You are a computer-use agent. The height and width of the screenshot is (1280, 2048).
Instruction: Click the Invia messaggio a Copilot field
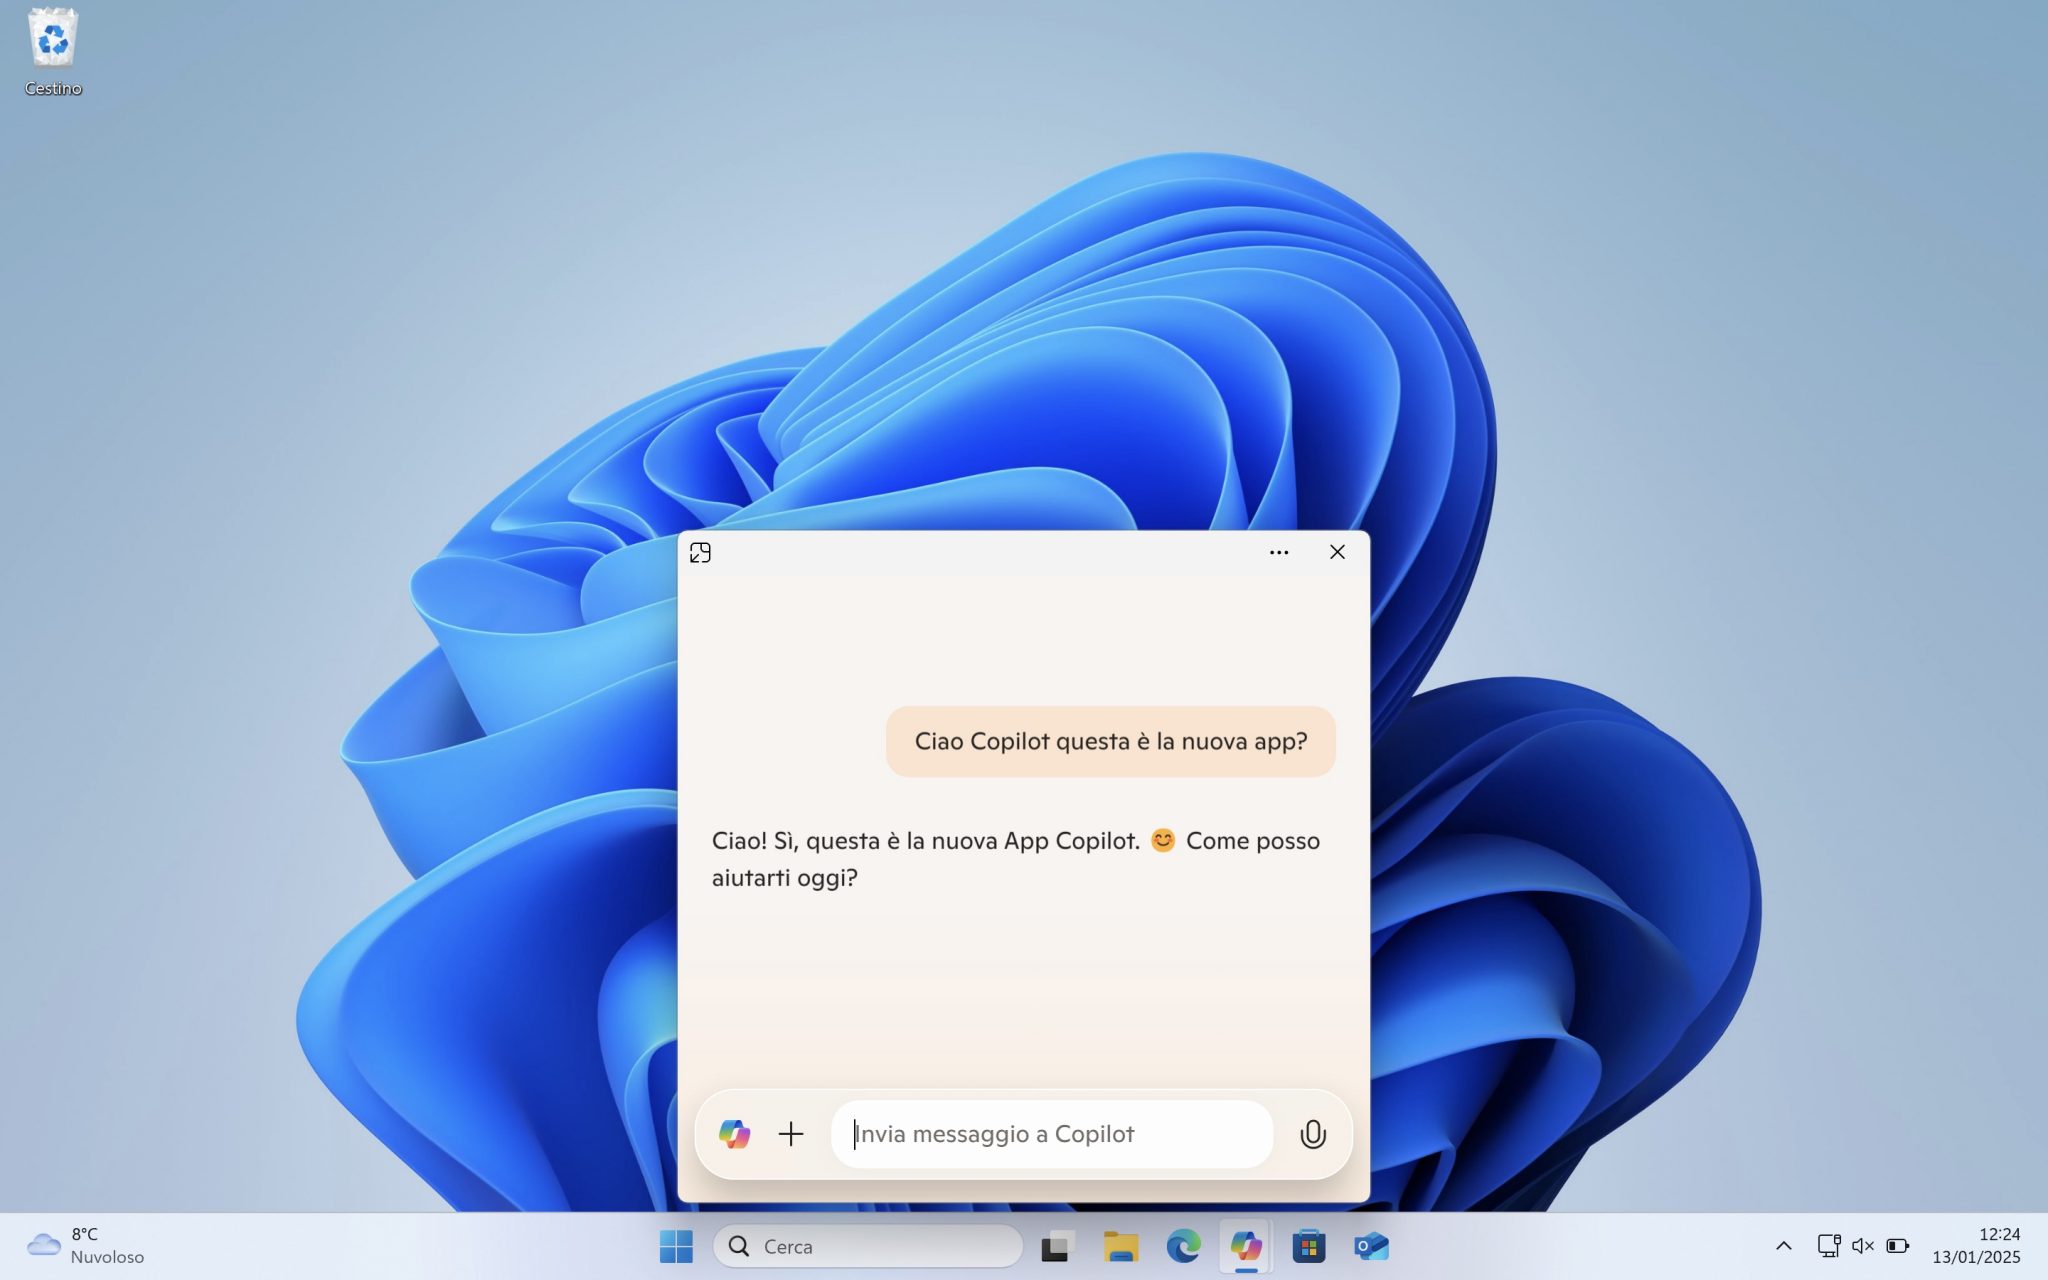tap(1050, 1134)
